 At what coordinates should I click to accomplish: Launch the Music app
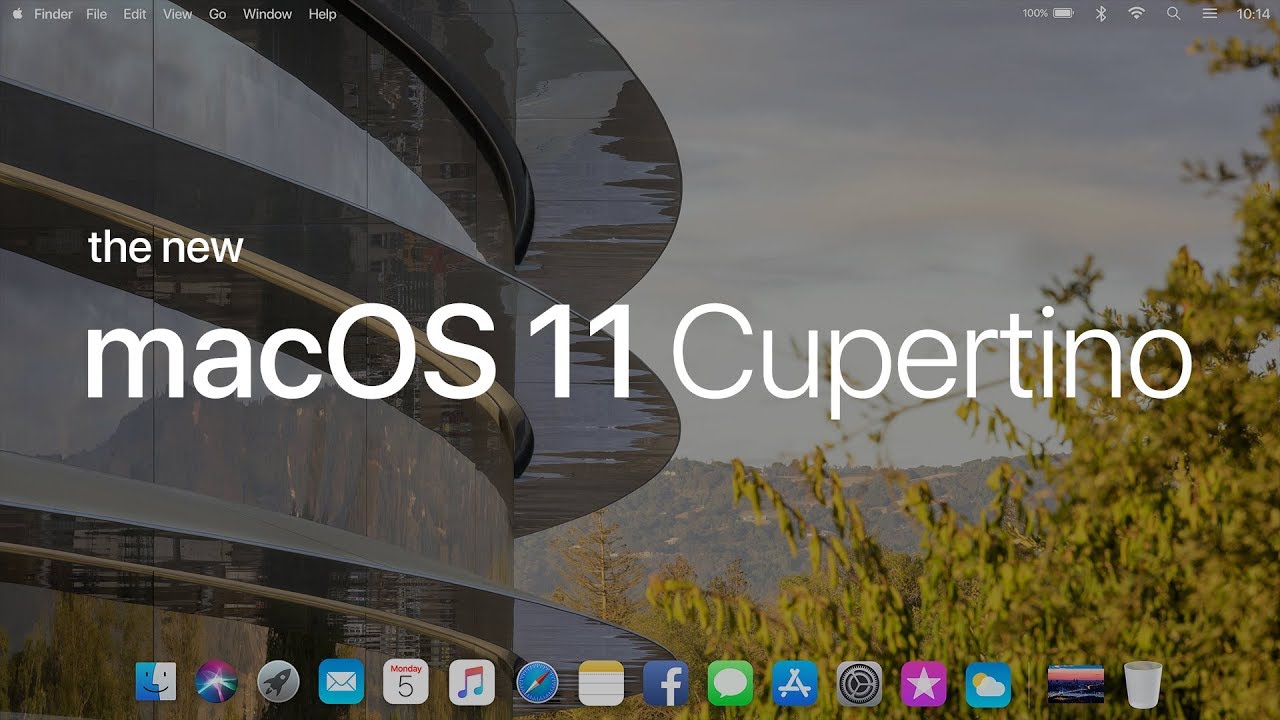tap(471, 683)
